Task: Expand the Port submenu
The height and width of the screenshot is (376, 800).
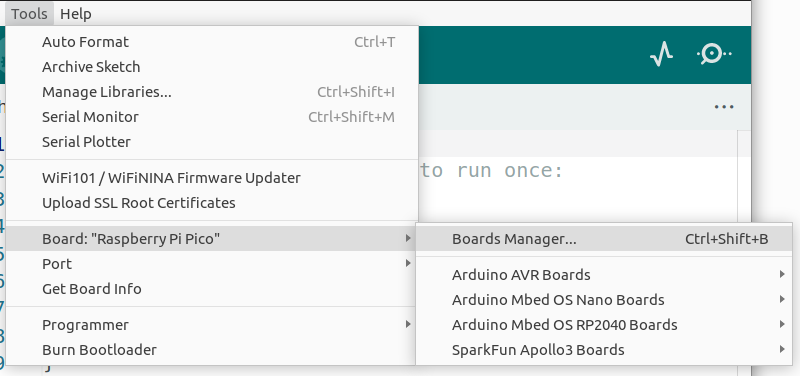Action: (x=212, y=264)
